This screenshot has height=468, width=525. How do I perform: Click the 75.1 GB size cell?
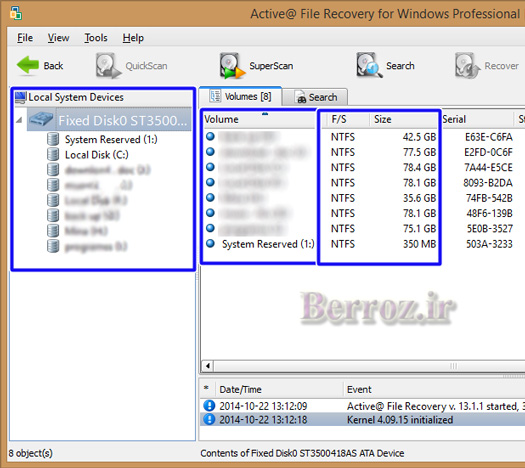(420, 229)
